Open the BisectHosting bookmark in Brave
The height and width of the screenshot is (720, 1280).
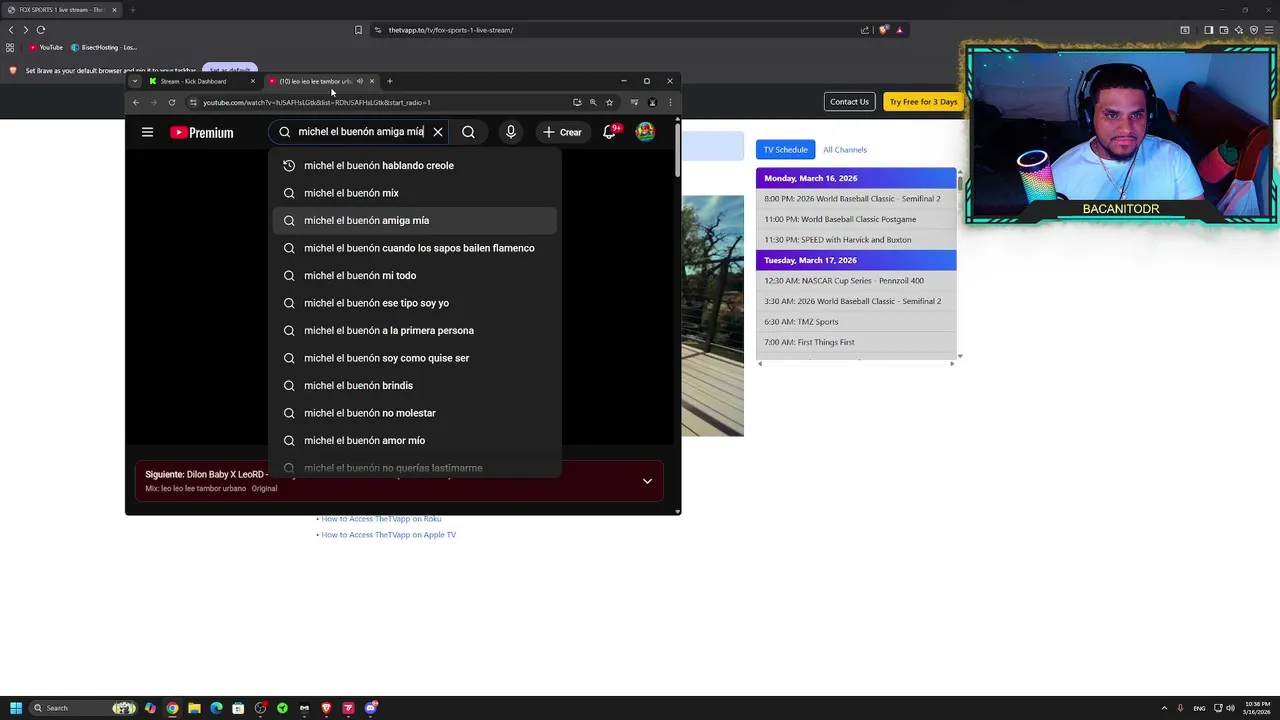[x=104, y=47]
